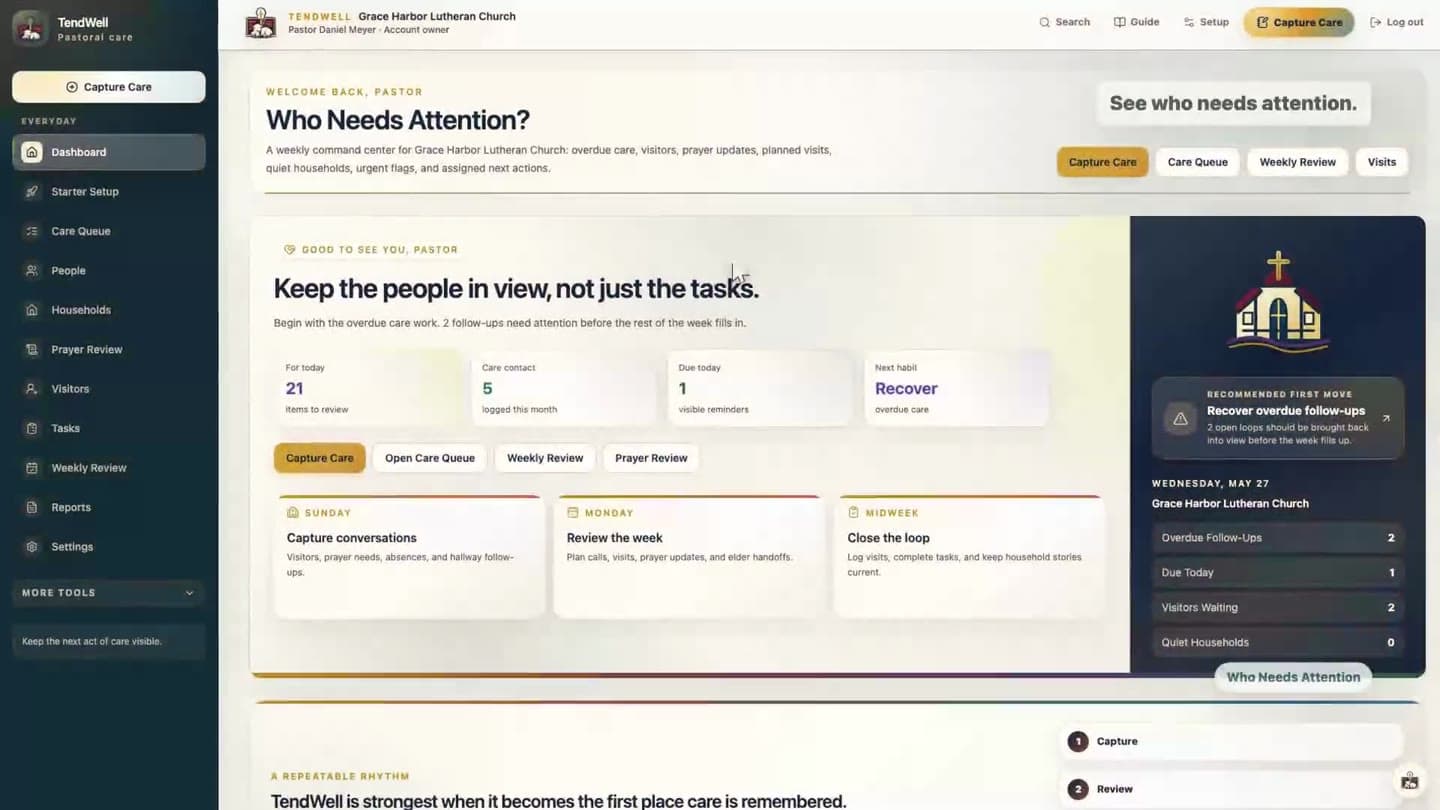Click the Search magnifier icon in header
This screenshot has height=810, width=1440.
click(x=1044, y=22)
